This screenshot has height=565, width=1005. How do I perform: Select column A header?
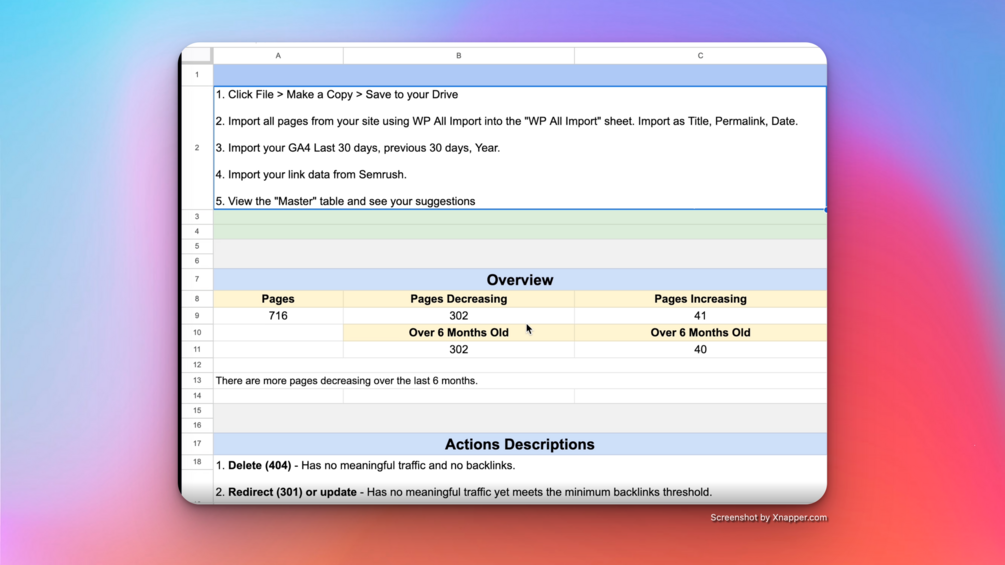click(x=278, y=56)
